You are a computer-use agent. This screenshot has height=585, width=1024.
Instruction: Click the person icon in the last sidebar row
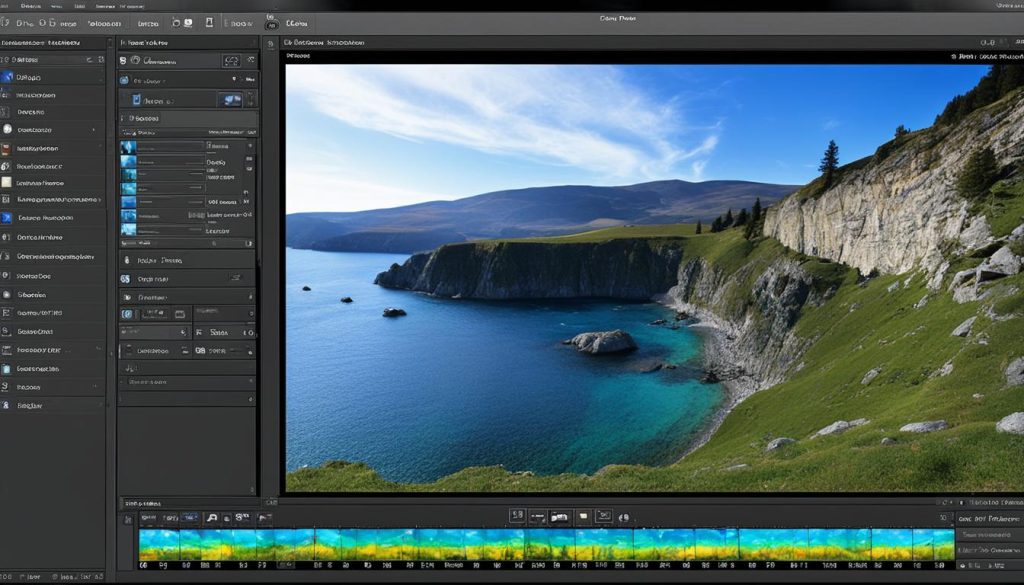[x=5, y=405]
